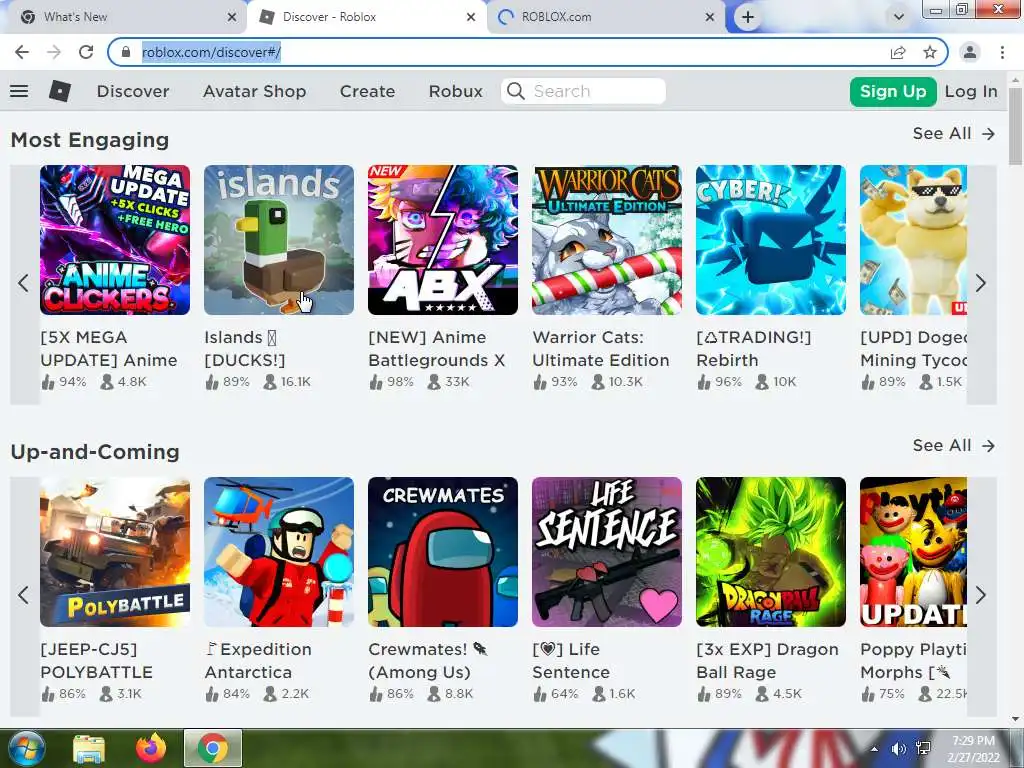Open the Chrome profile avatar icon
This screenshot has height=768, width=1024.
(970, 52)
